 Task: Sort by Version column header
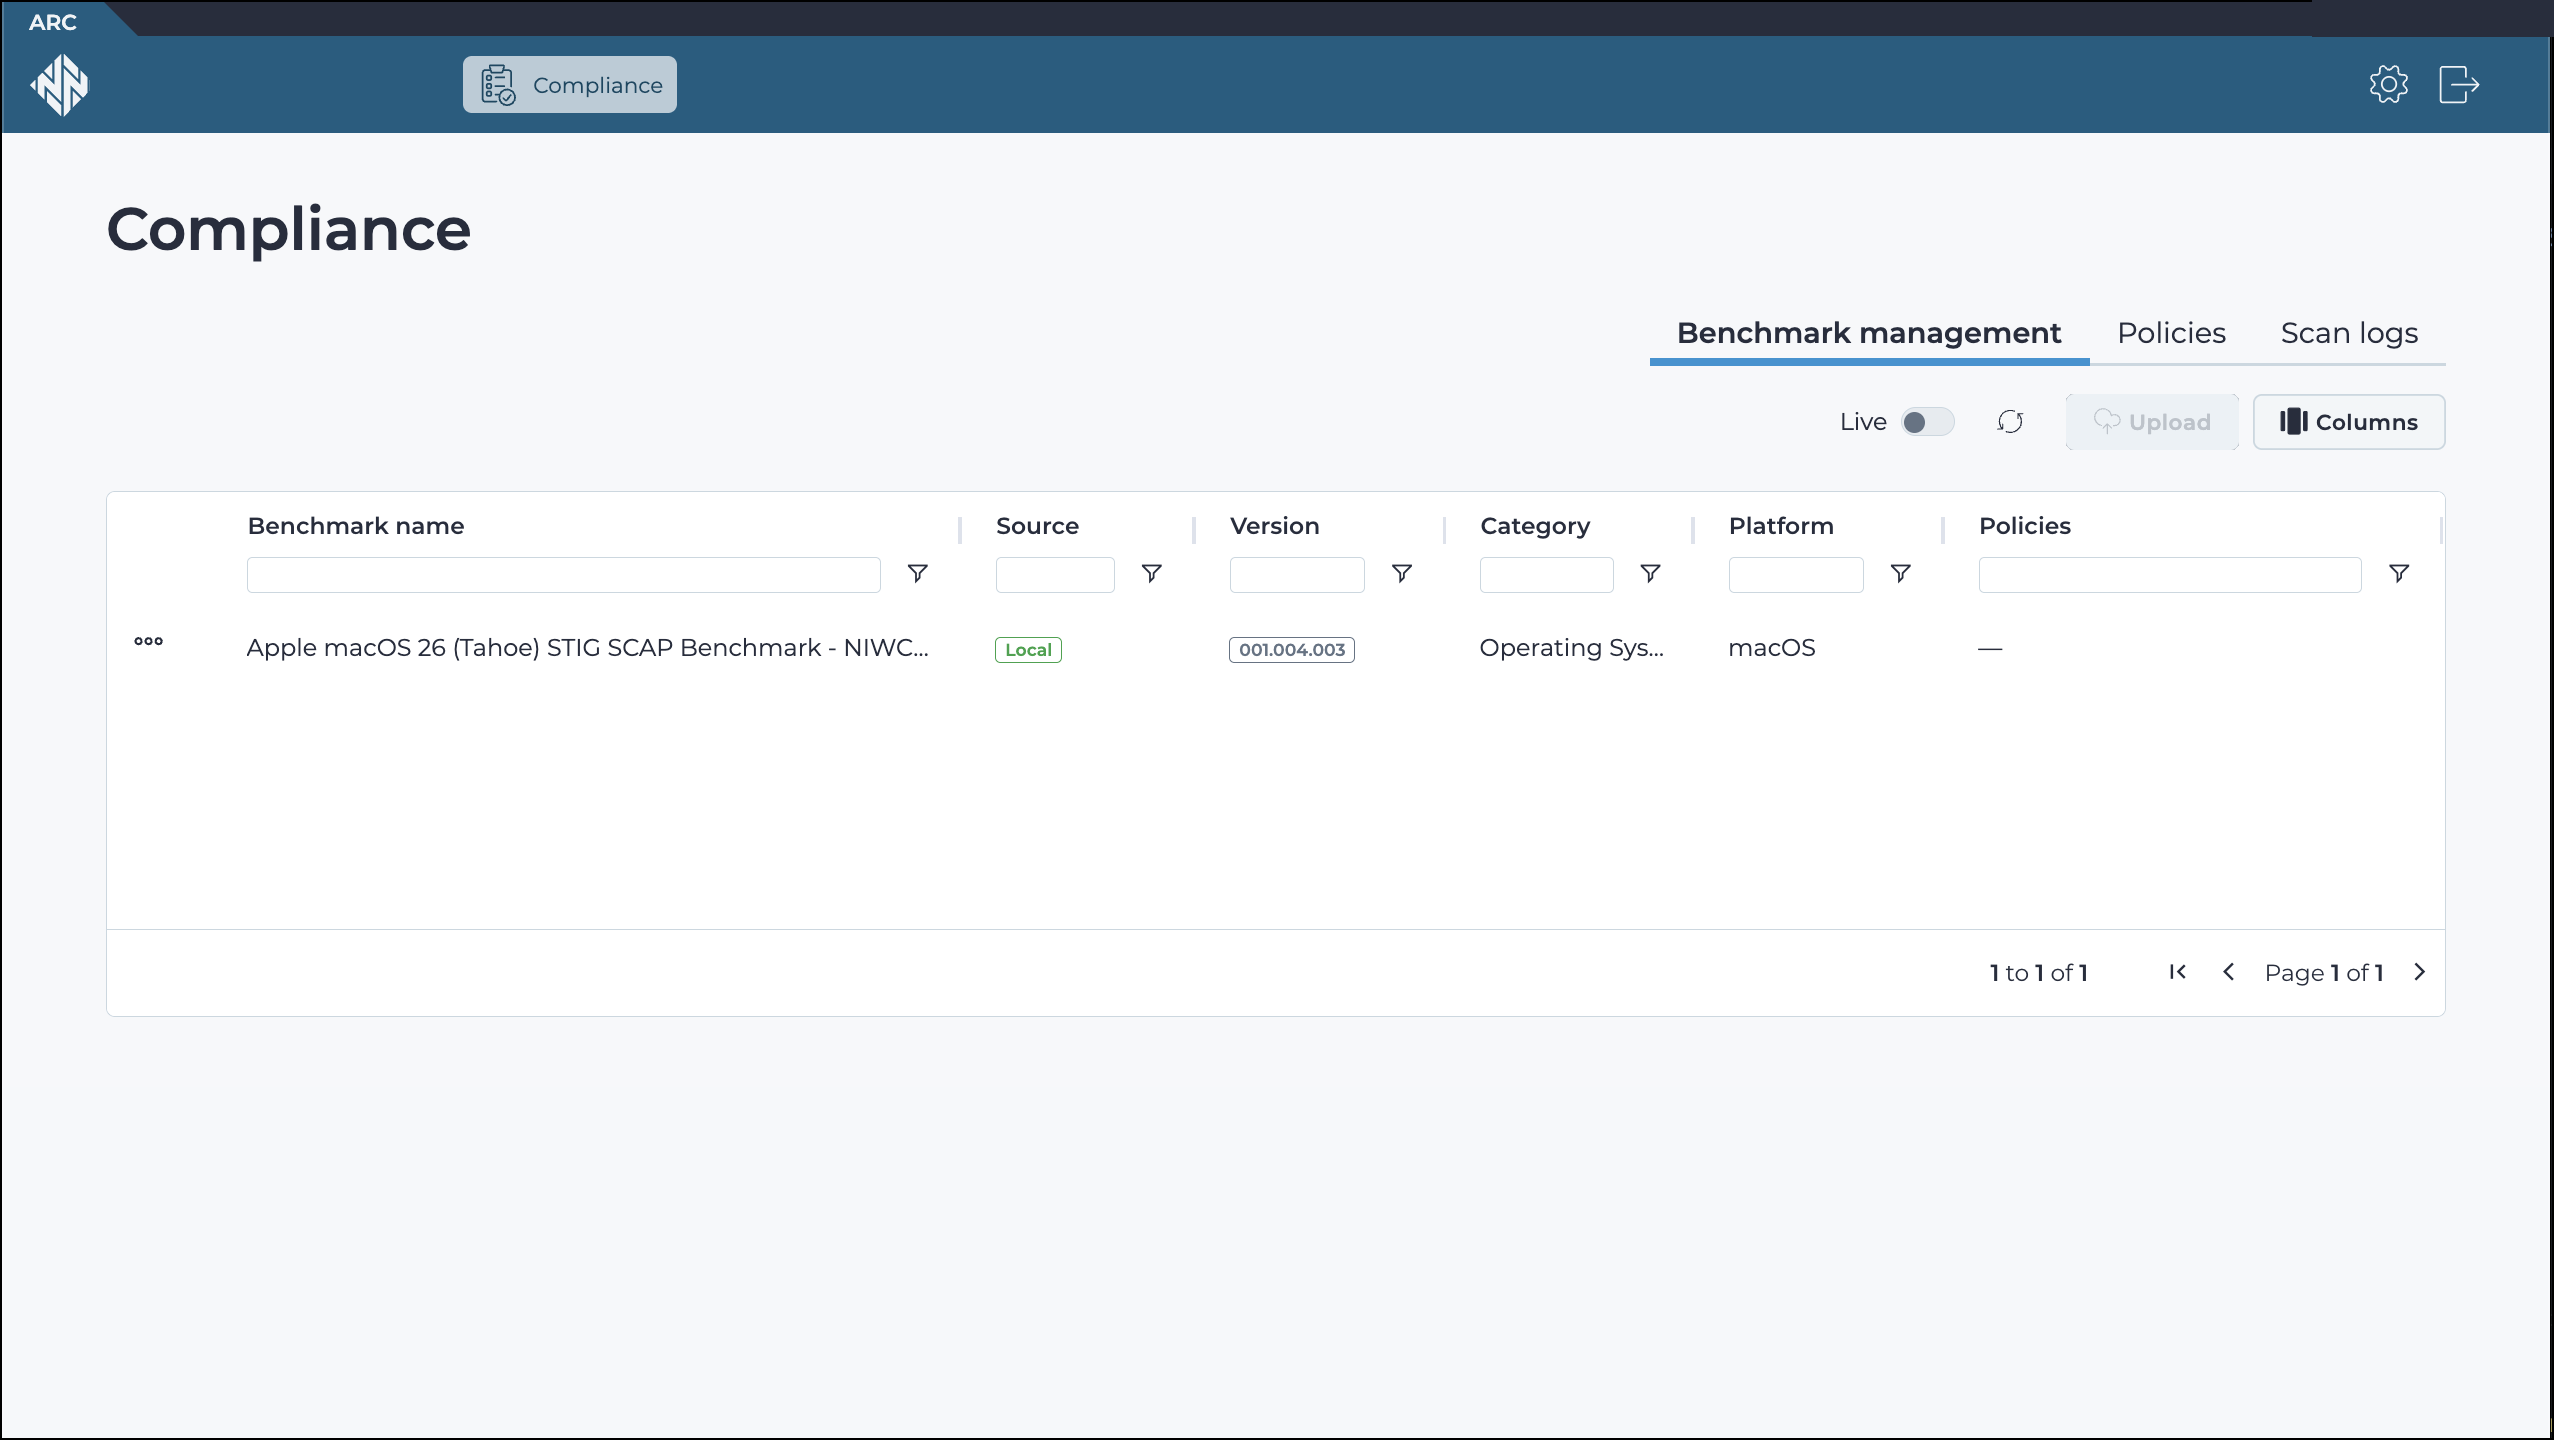[1274, 526]
